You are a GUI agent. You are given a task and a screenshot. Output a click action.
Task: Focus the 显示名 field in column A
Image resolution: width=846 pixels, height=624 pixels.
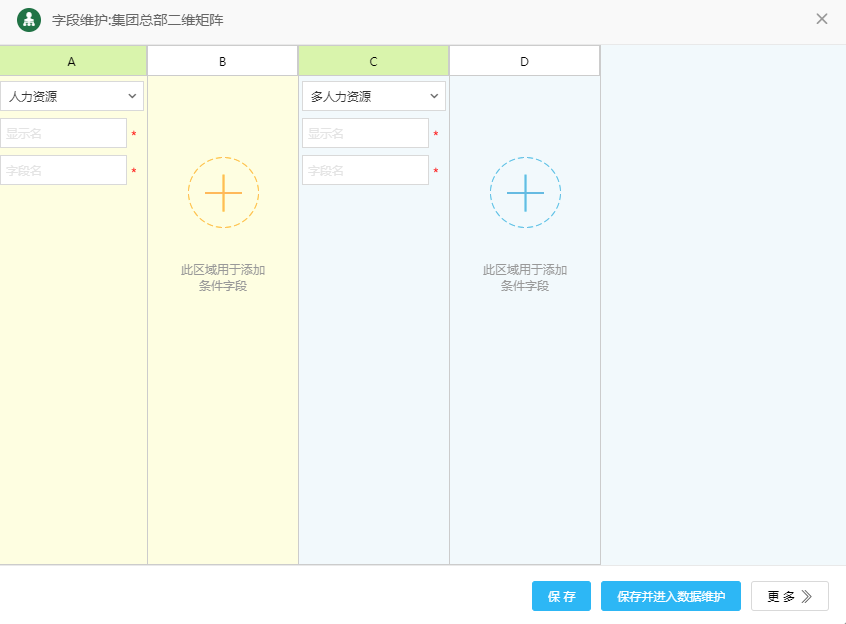[x=64, y=133]
